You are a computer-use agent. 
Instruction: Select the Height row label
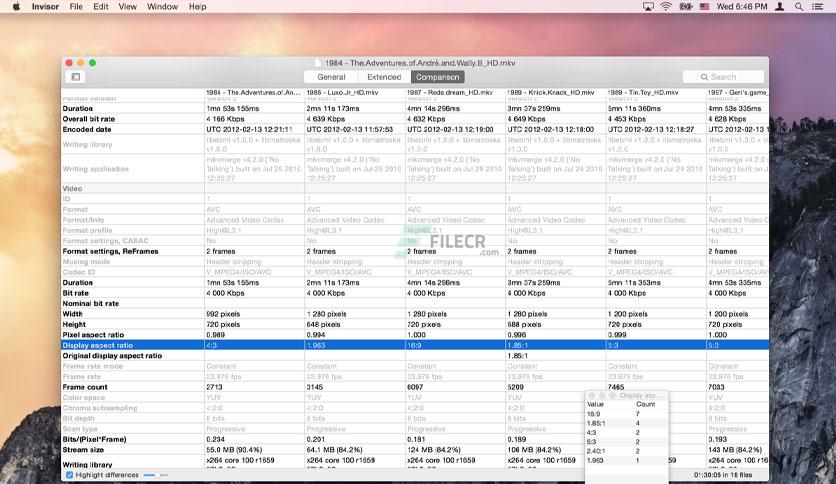coord(74,324)
